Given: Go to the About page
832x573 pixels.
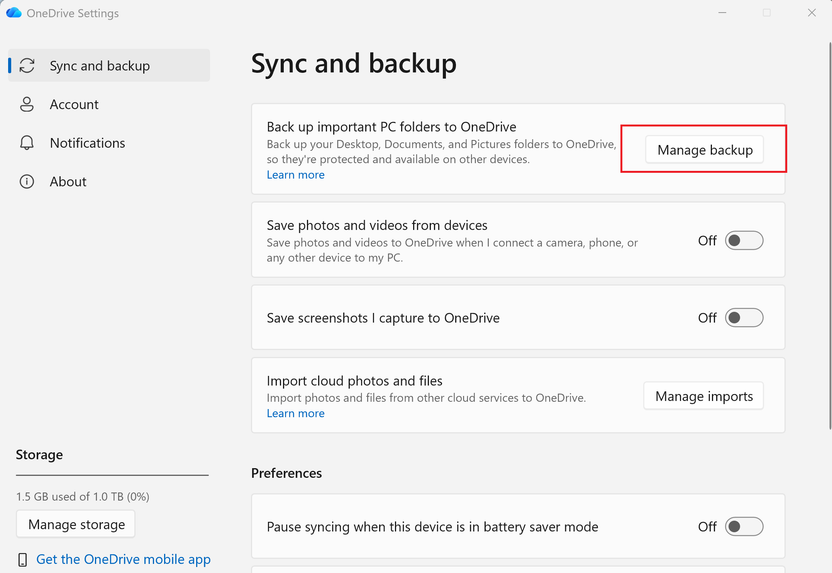Looking at the screenshot, I should 109,181.
